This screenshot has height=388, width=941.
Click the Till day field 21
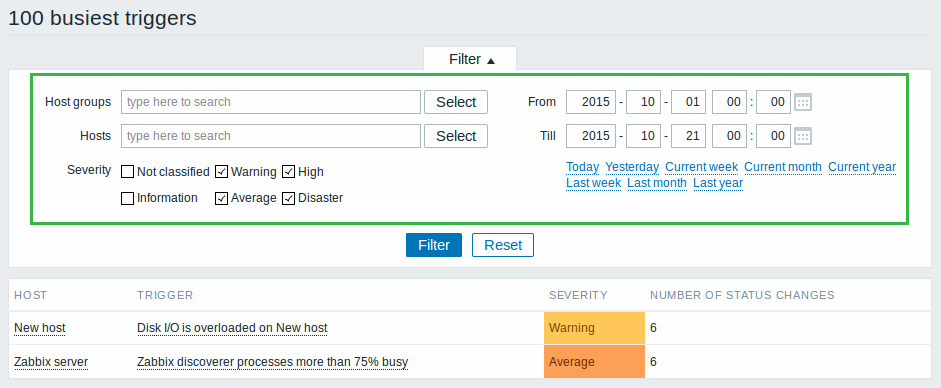688,136
